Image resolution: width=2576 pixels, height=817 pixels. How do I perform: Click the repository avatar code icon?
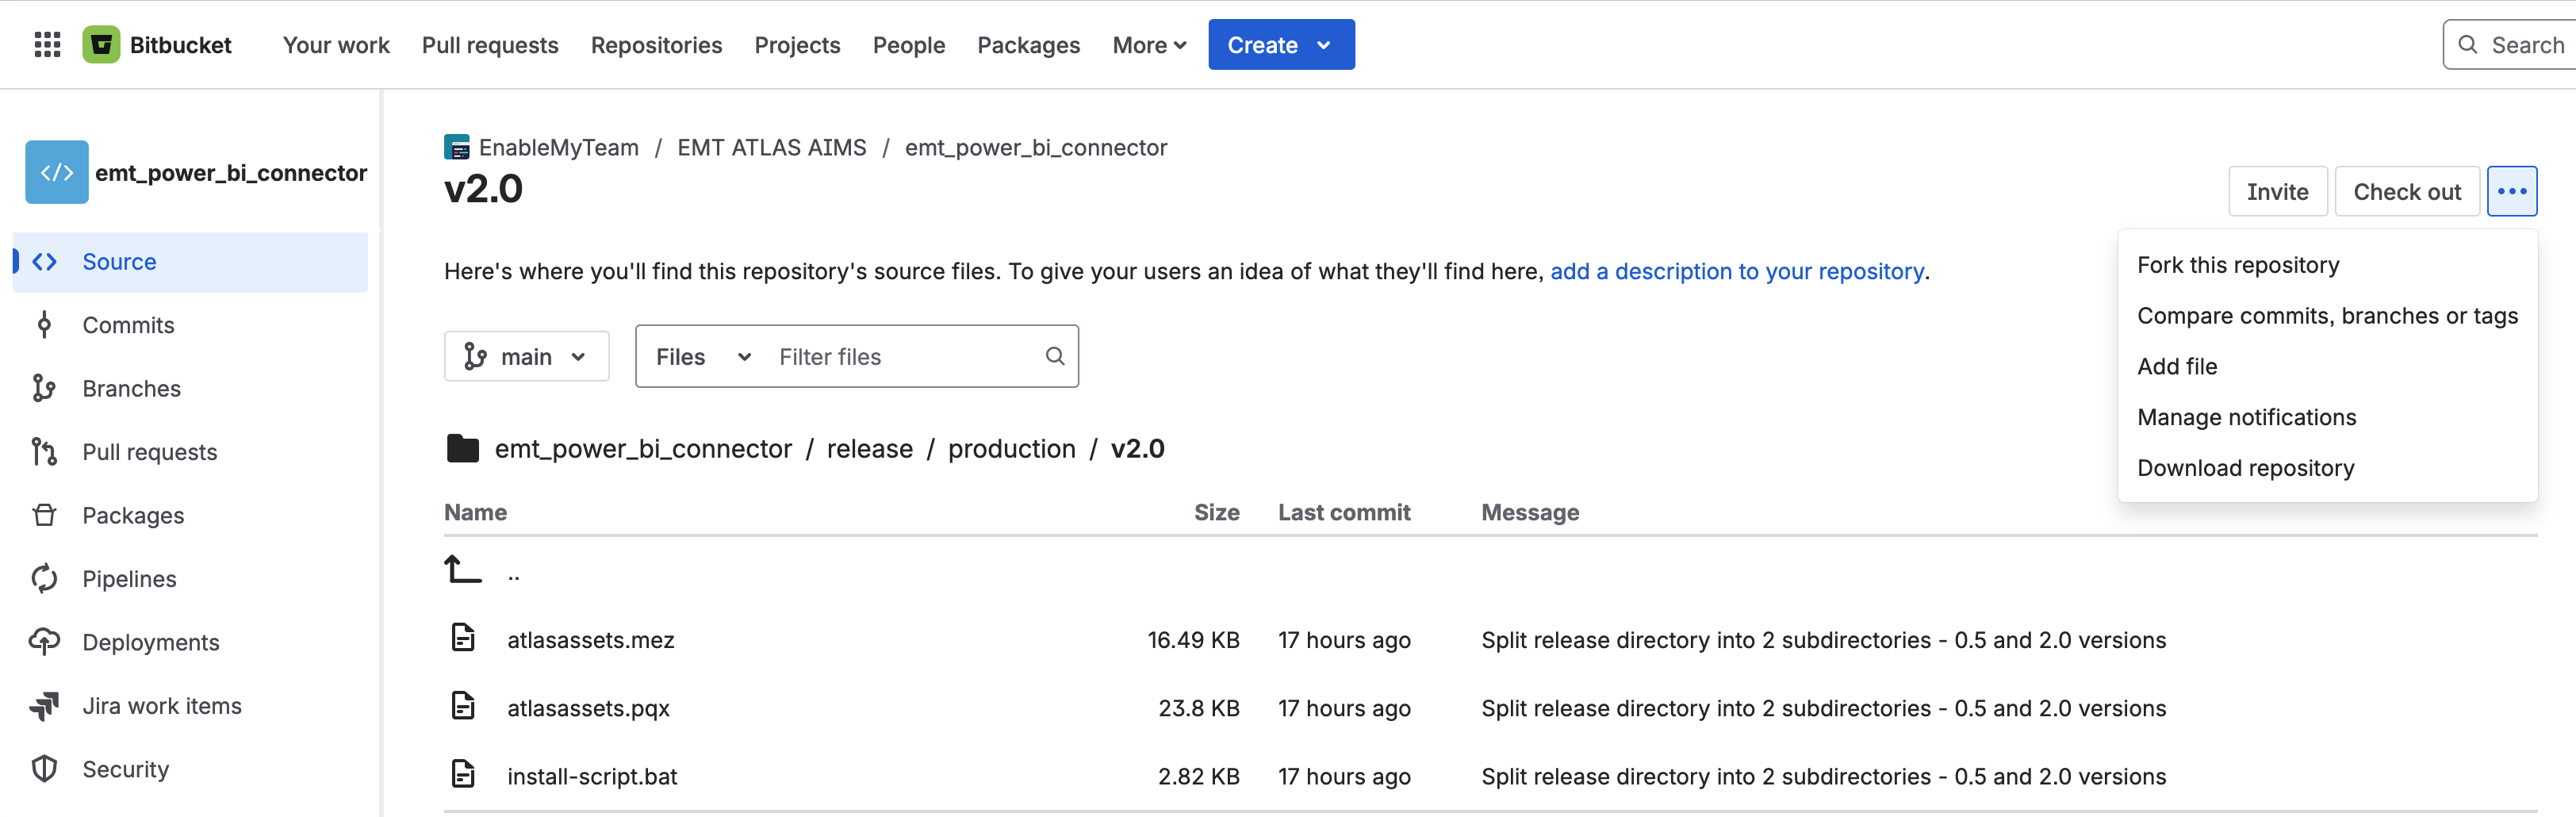[x=57, y=172]
